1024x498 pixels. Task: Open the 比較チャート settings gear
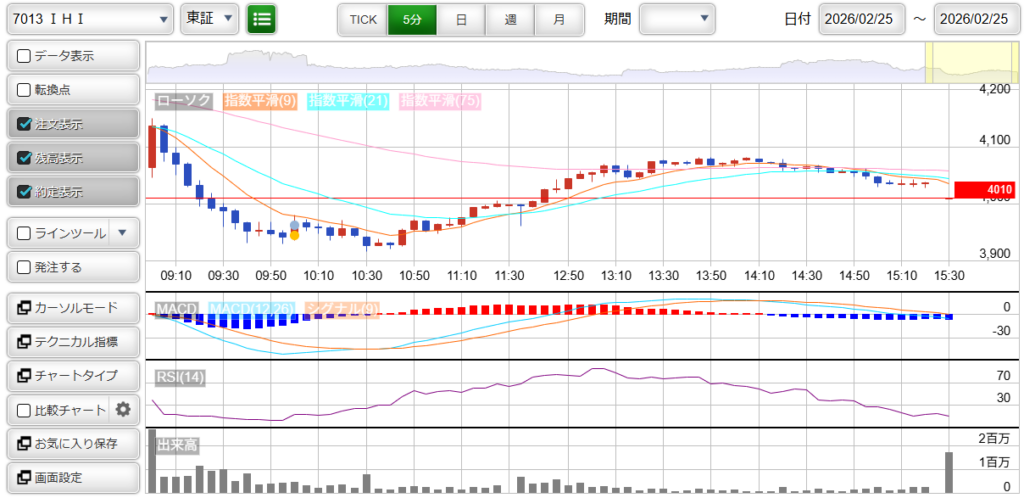[x=124, y=409]
